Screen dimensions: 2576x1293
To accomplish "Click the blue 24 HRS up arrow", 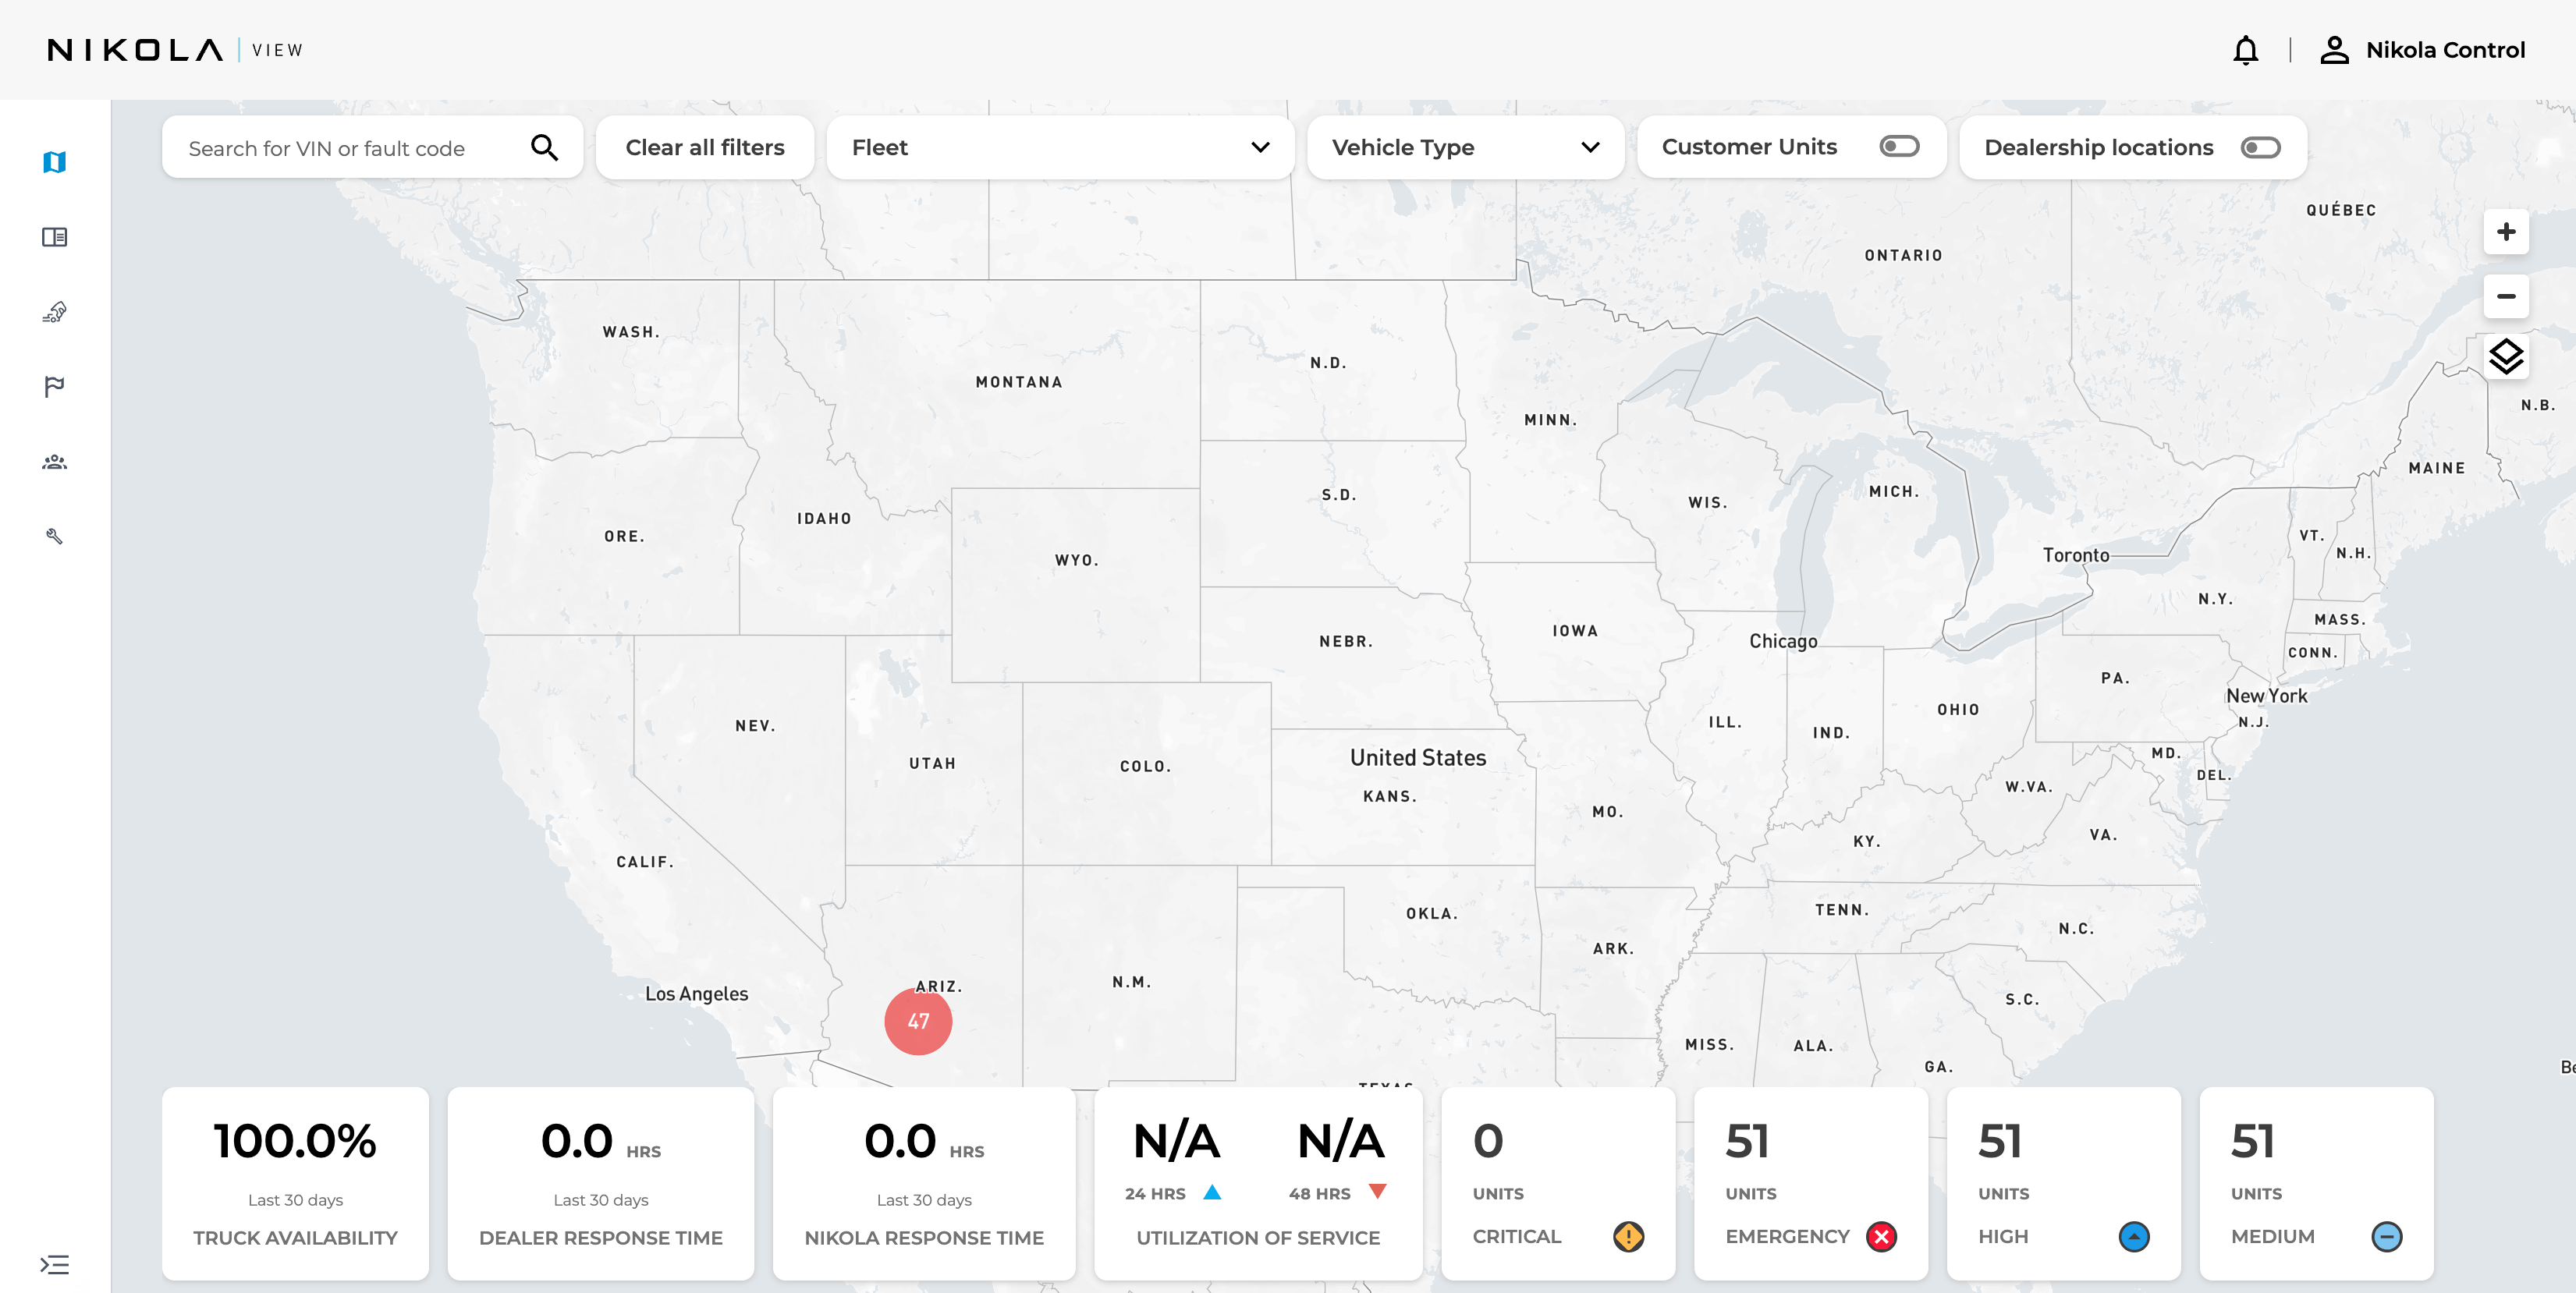I will pos(1212,1192).
